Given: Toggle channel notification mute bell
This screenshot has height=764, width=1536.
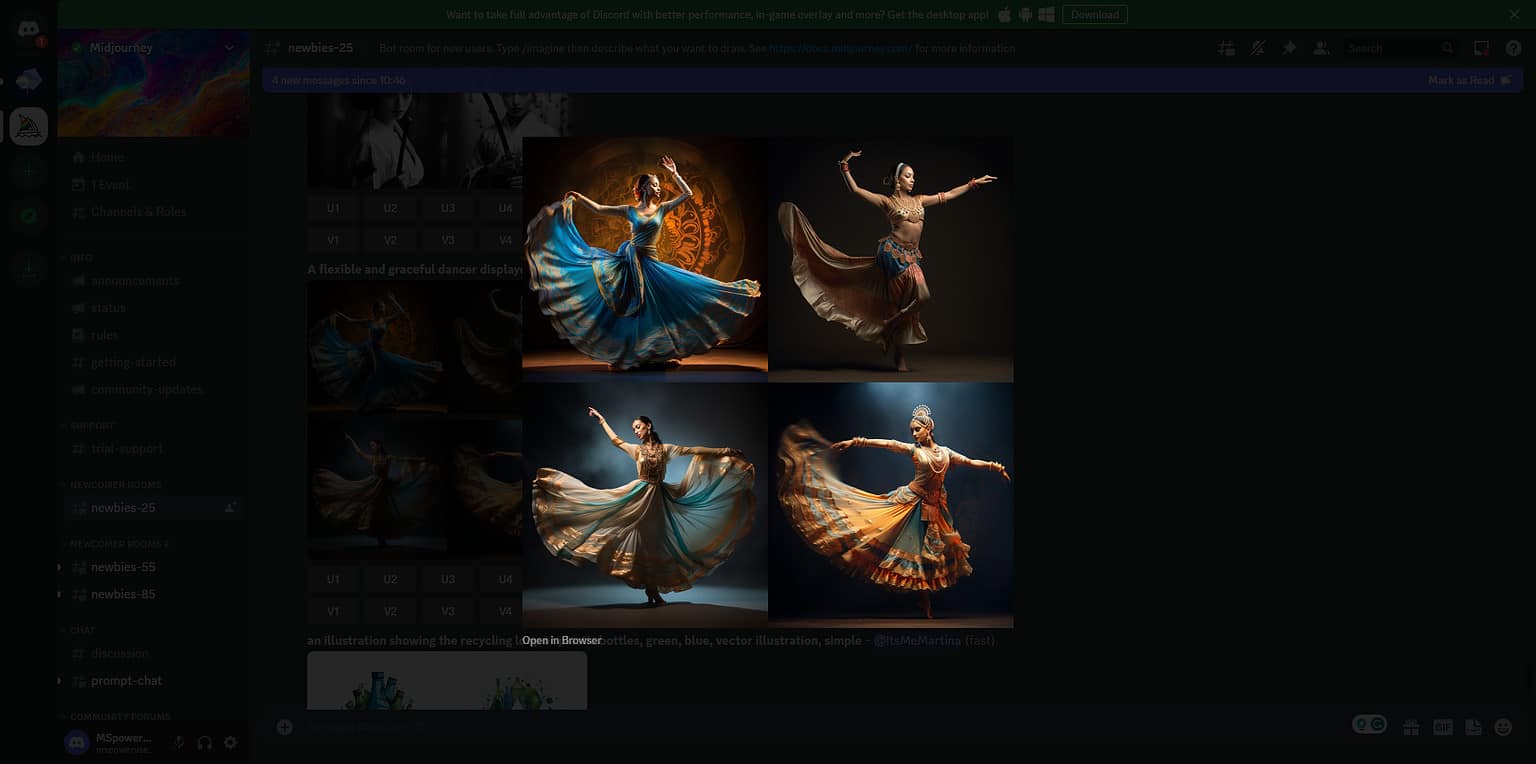Looking at the screenshot, I should (1257, 47).
